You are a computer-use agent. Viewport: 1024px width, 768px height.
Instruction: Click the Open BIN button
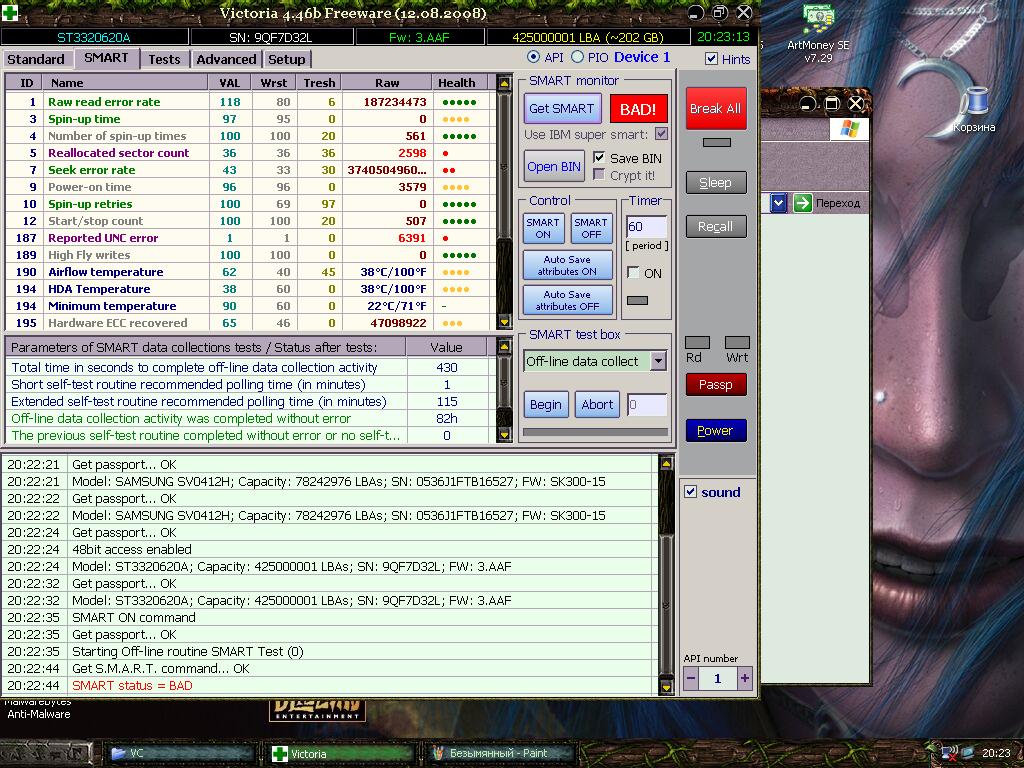tap(554, 167)
